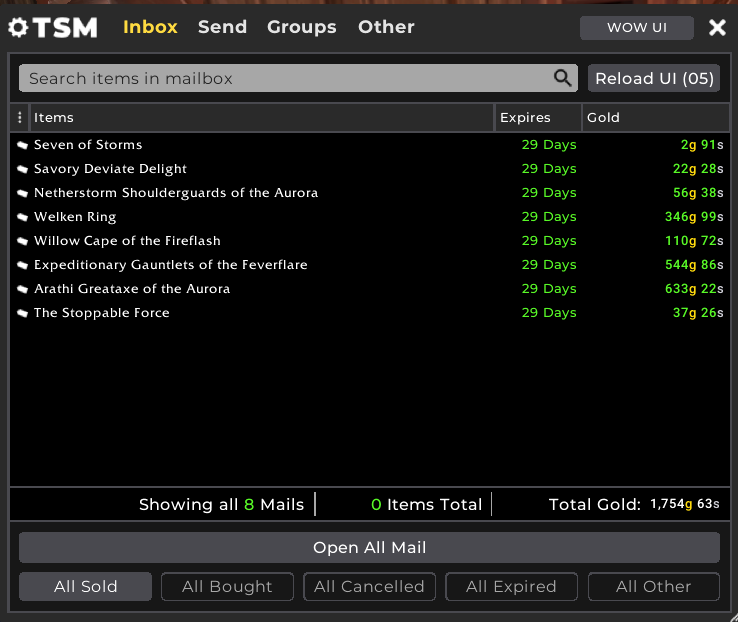The height and width of the screenshot is (622, 738).
Task: Open the Other tab
Action: [386, 27]
